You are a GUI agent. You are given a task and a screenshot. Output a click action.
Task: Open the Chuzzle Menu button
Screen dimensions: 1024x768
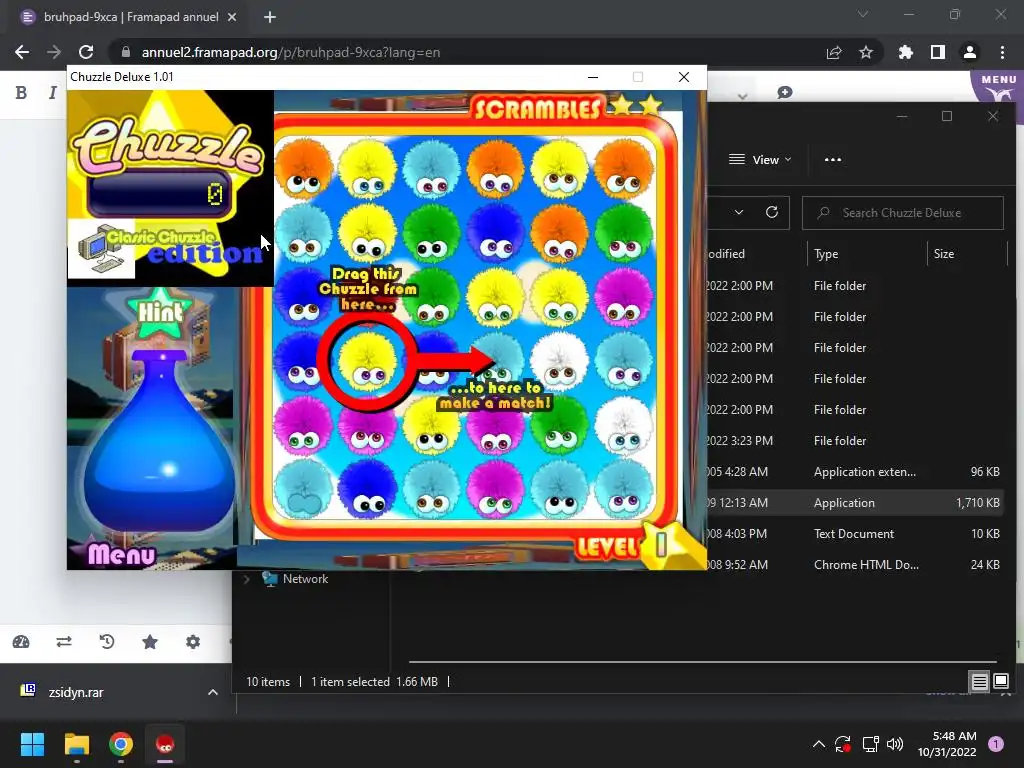coord(122,554)
